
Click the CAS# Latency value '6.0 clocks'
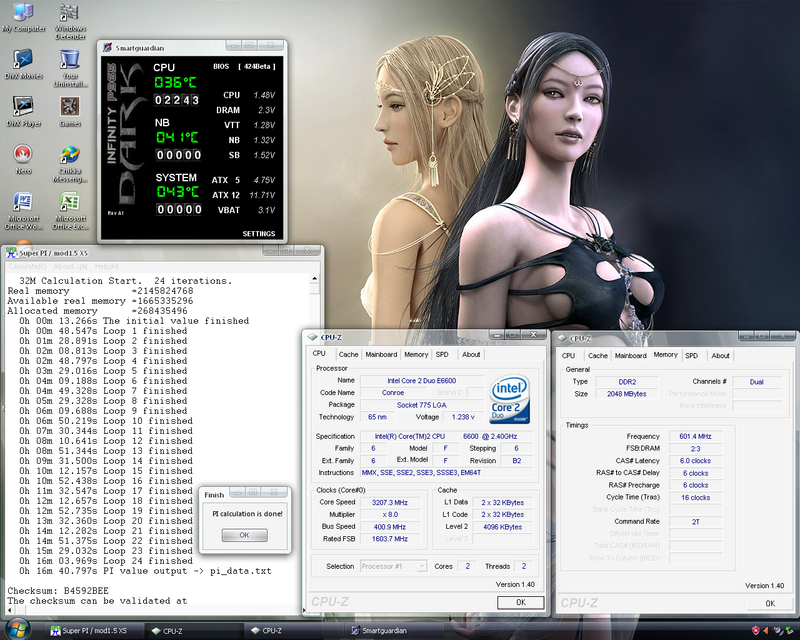coord(695,460)
